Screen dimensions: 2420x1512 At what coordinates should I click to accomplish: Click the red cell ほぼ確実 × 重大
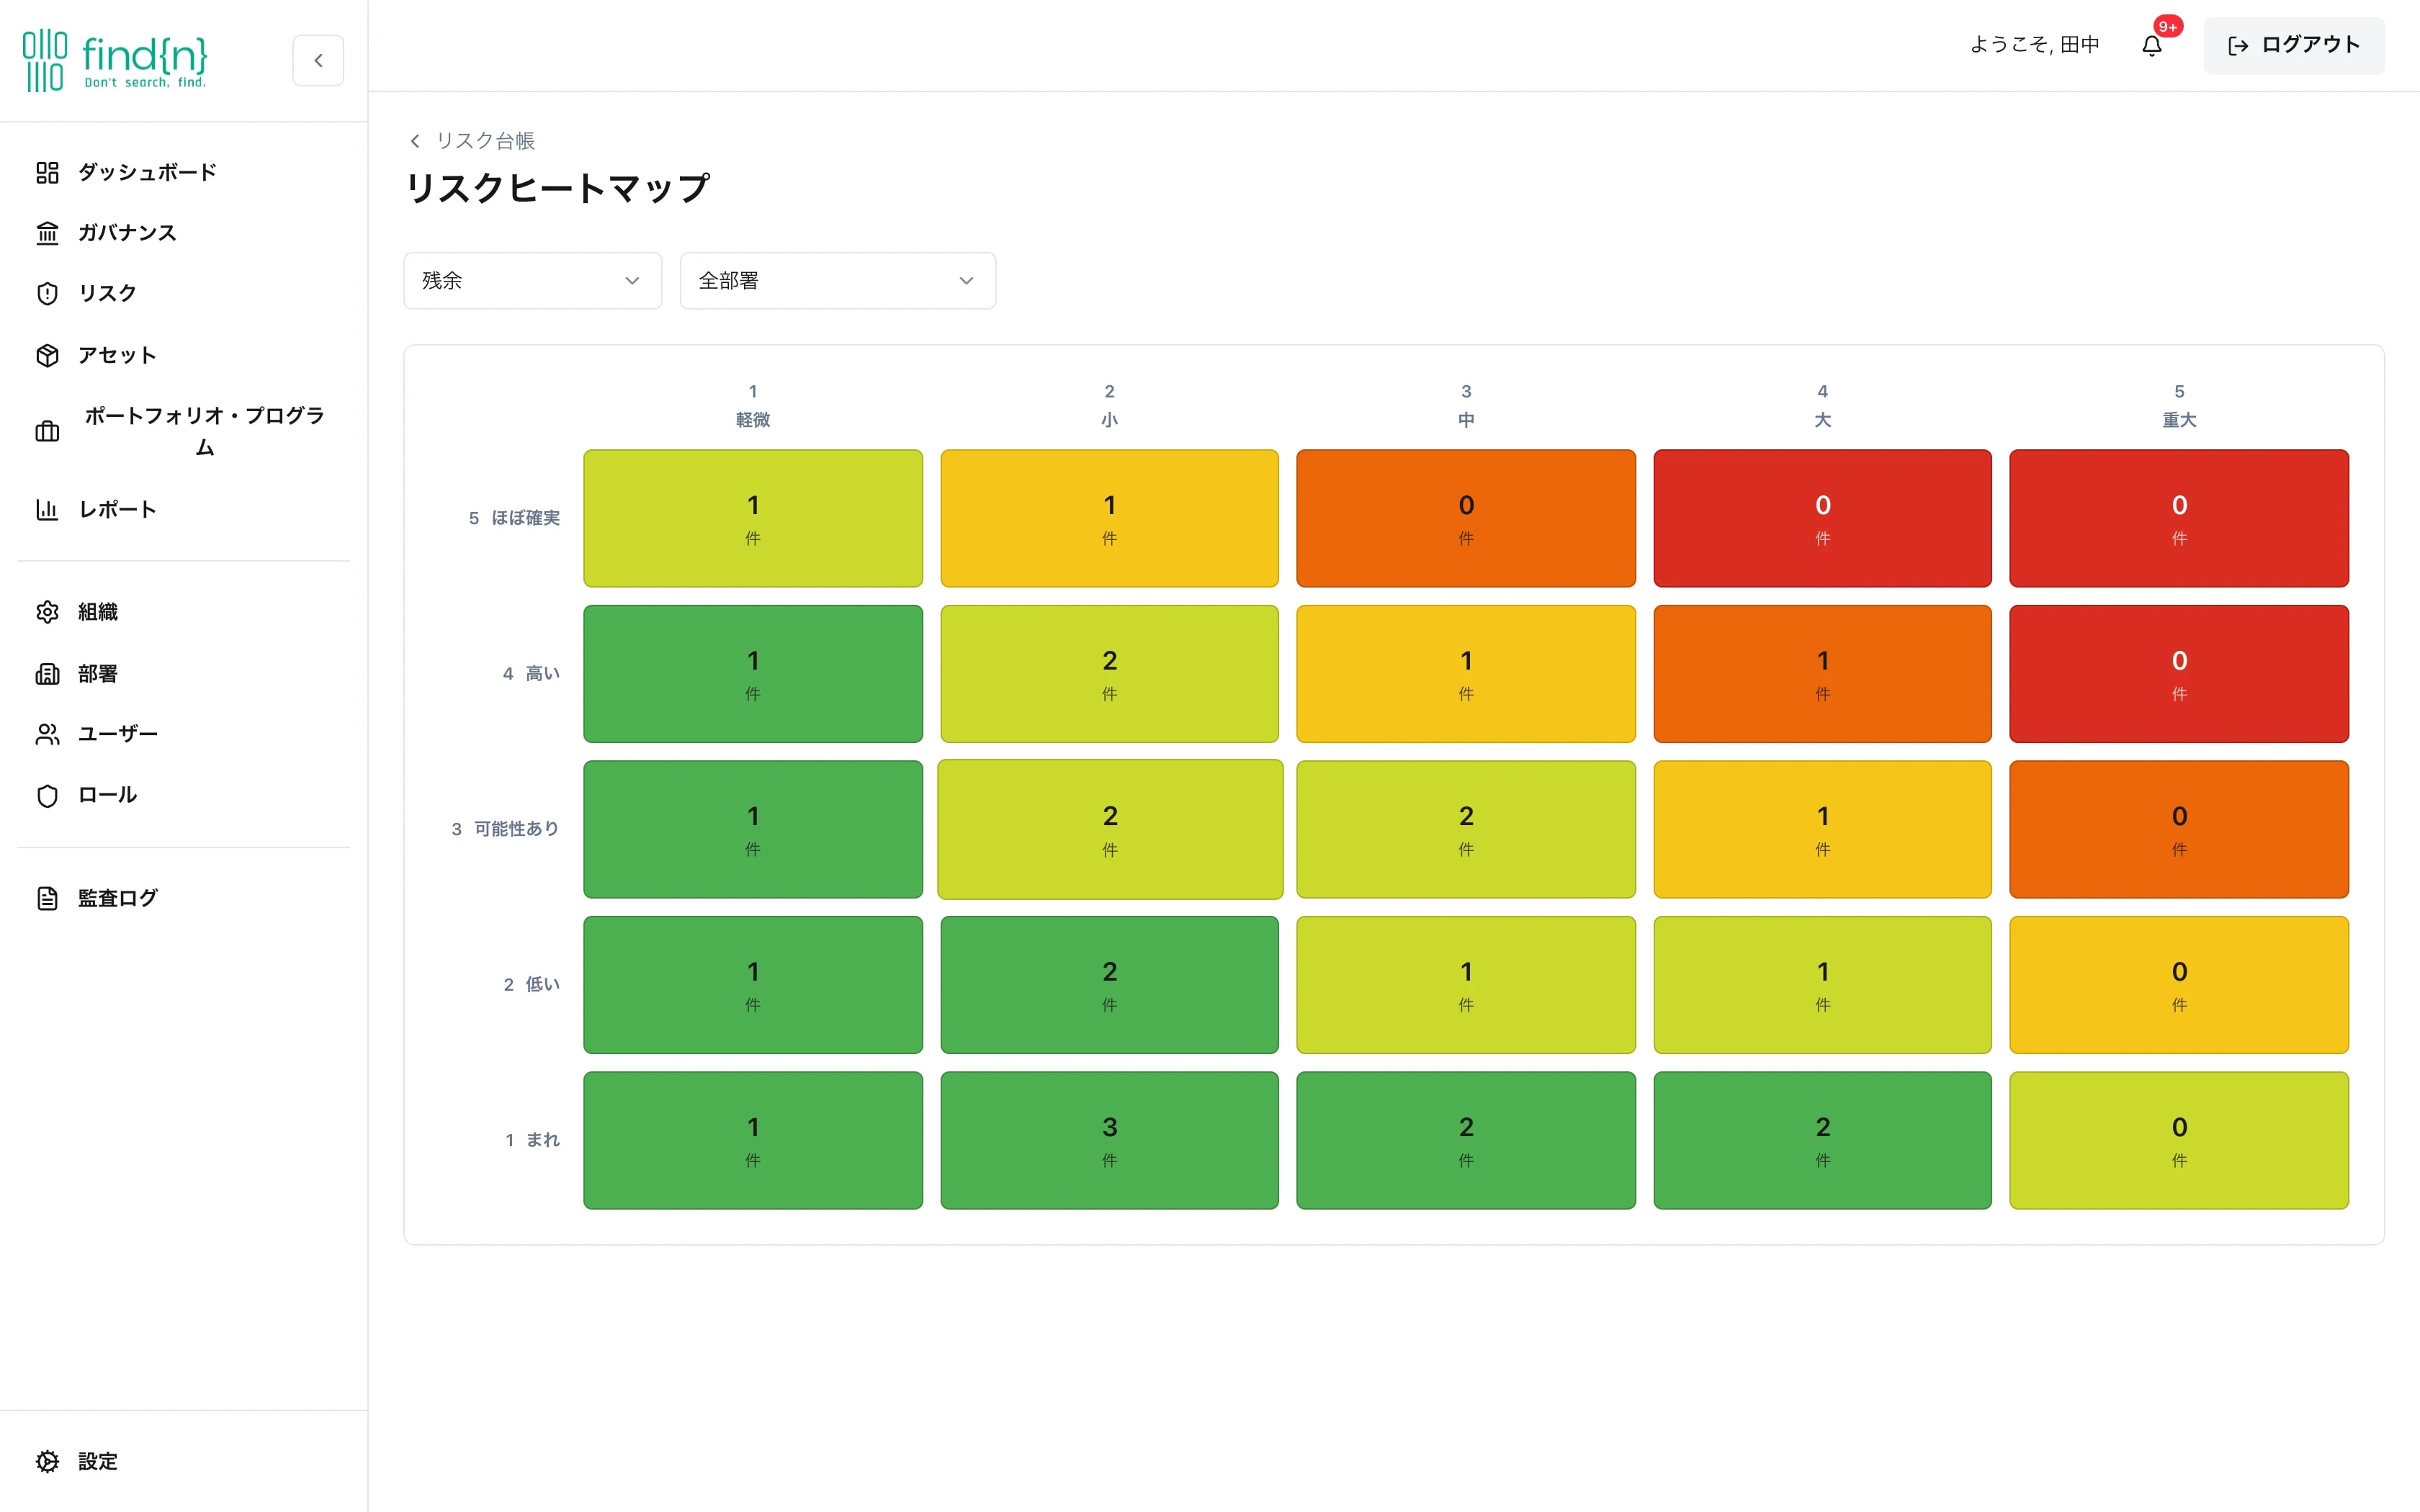(2179, 518)
